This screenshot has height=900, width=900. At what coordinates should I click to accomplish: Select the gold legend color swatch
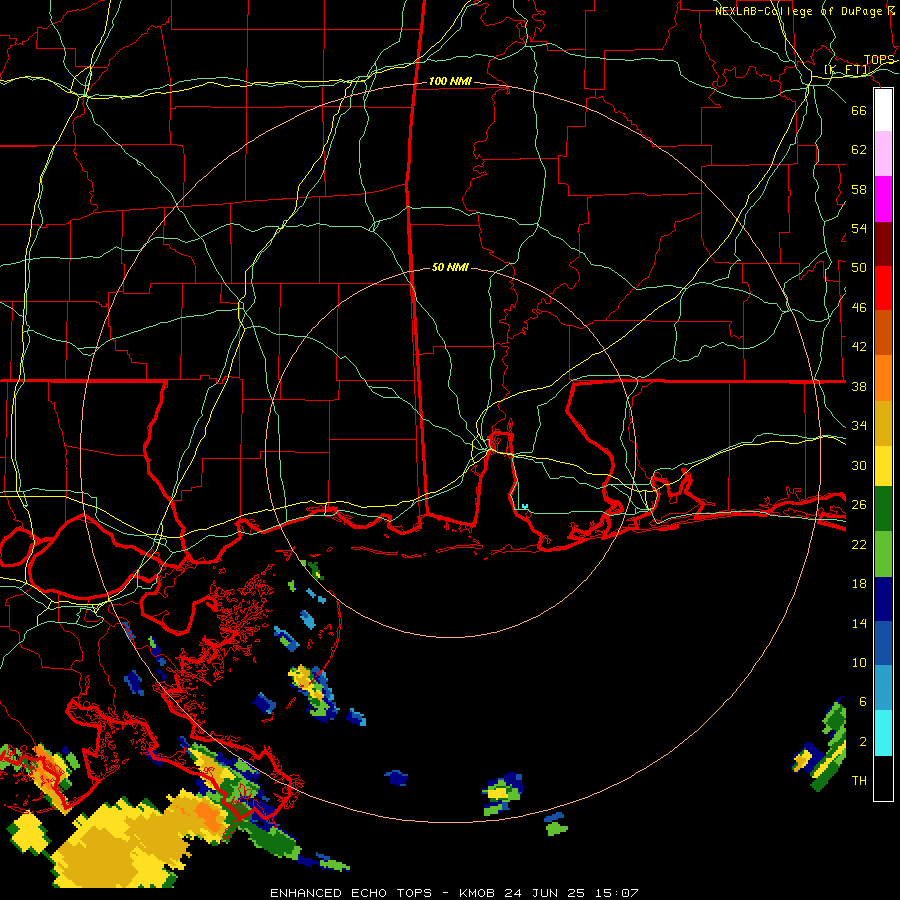tap(883, 423)
